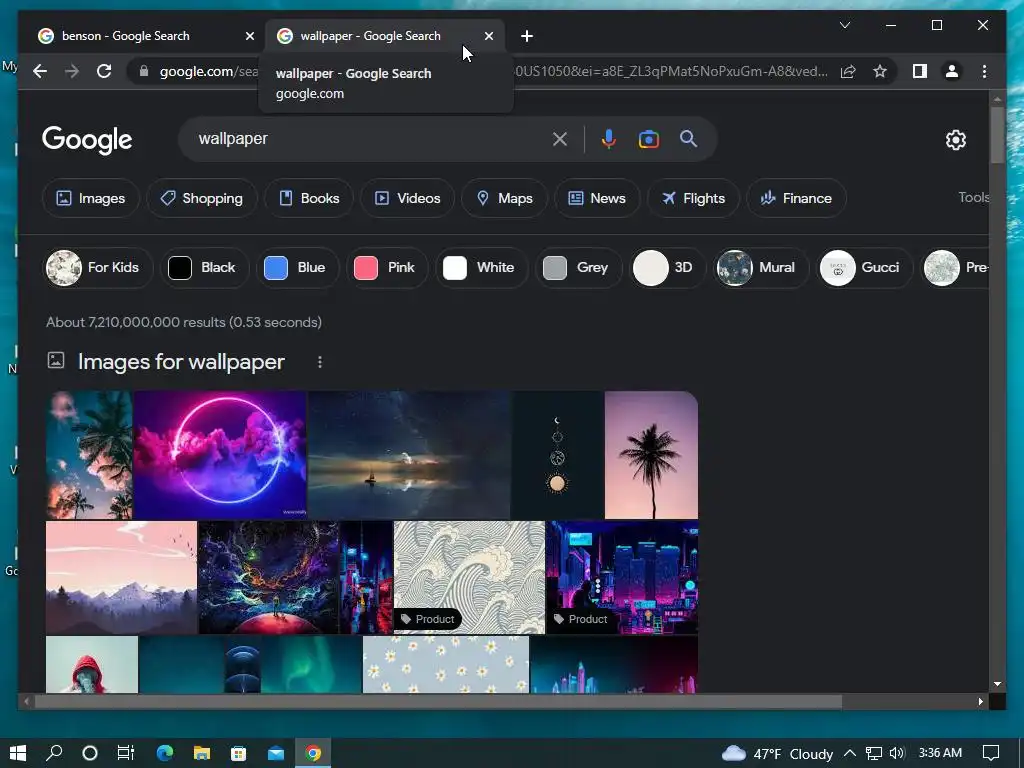The image size is (1024, 768).
Task: Open File Explorer from taskbar
Action: (202, 753)
